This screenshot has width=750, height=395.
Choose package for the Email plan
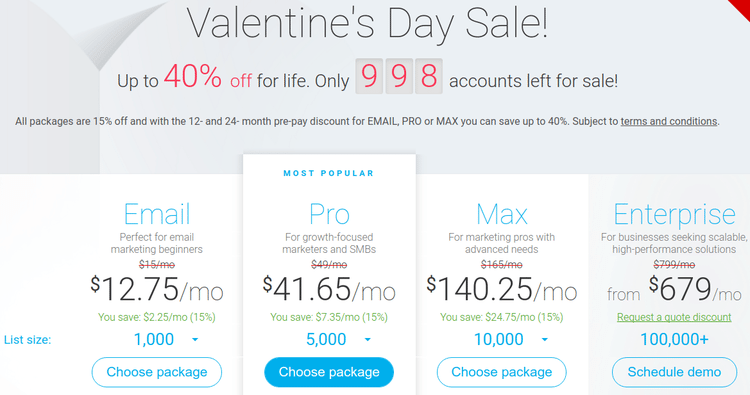point(157,372)
